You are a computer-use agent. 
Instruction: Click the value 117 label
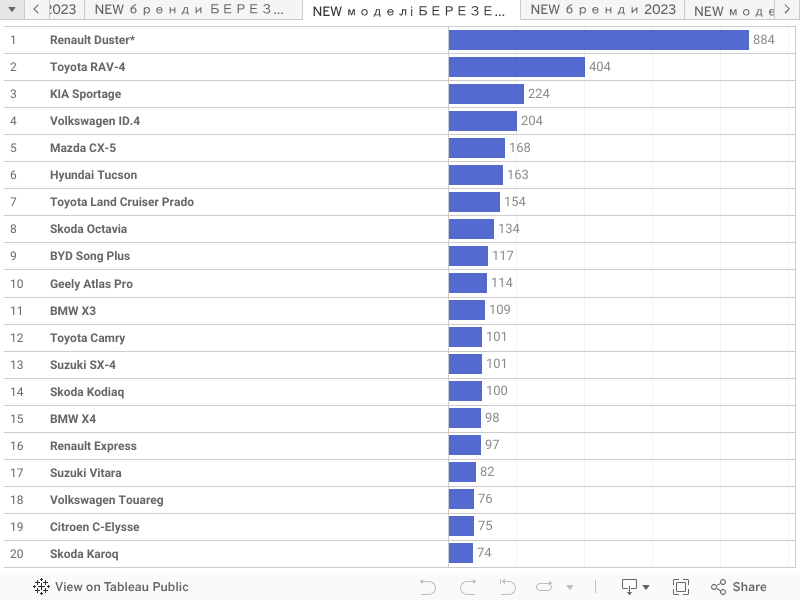pos(503,256)
